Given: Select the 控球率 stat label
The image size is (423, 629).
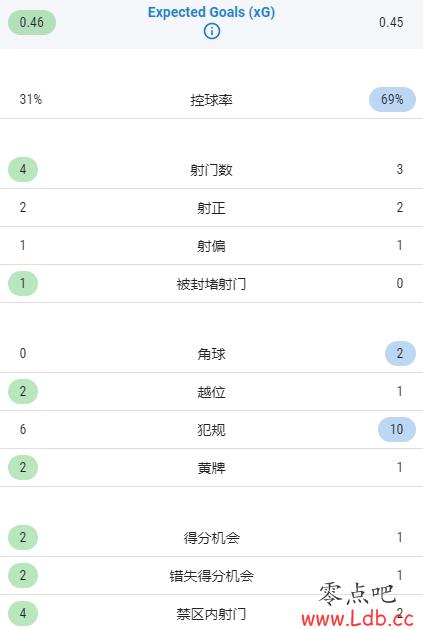Looking at the screenshot, I should click(x=212, y=100).
